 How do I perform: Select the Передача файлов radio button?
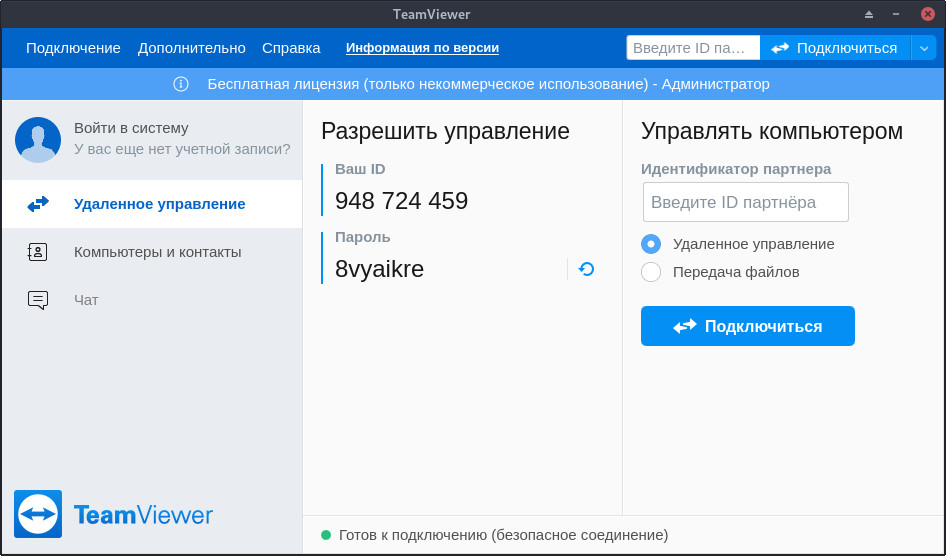click(x=651, y=272)
